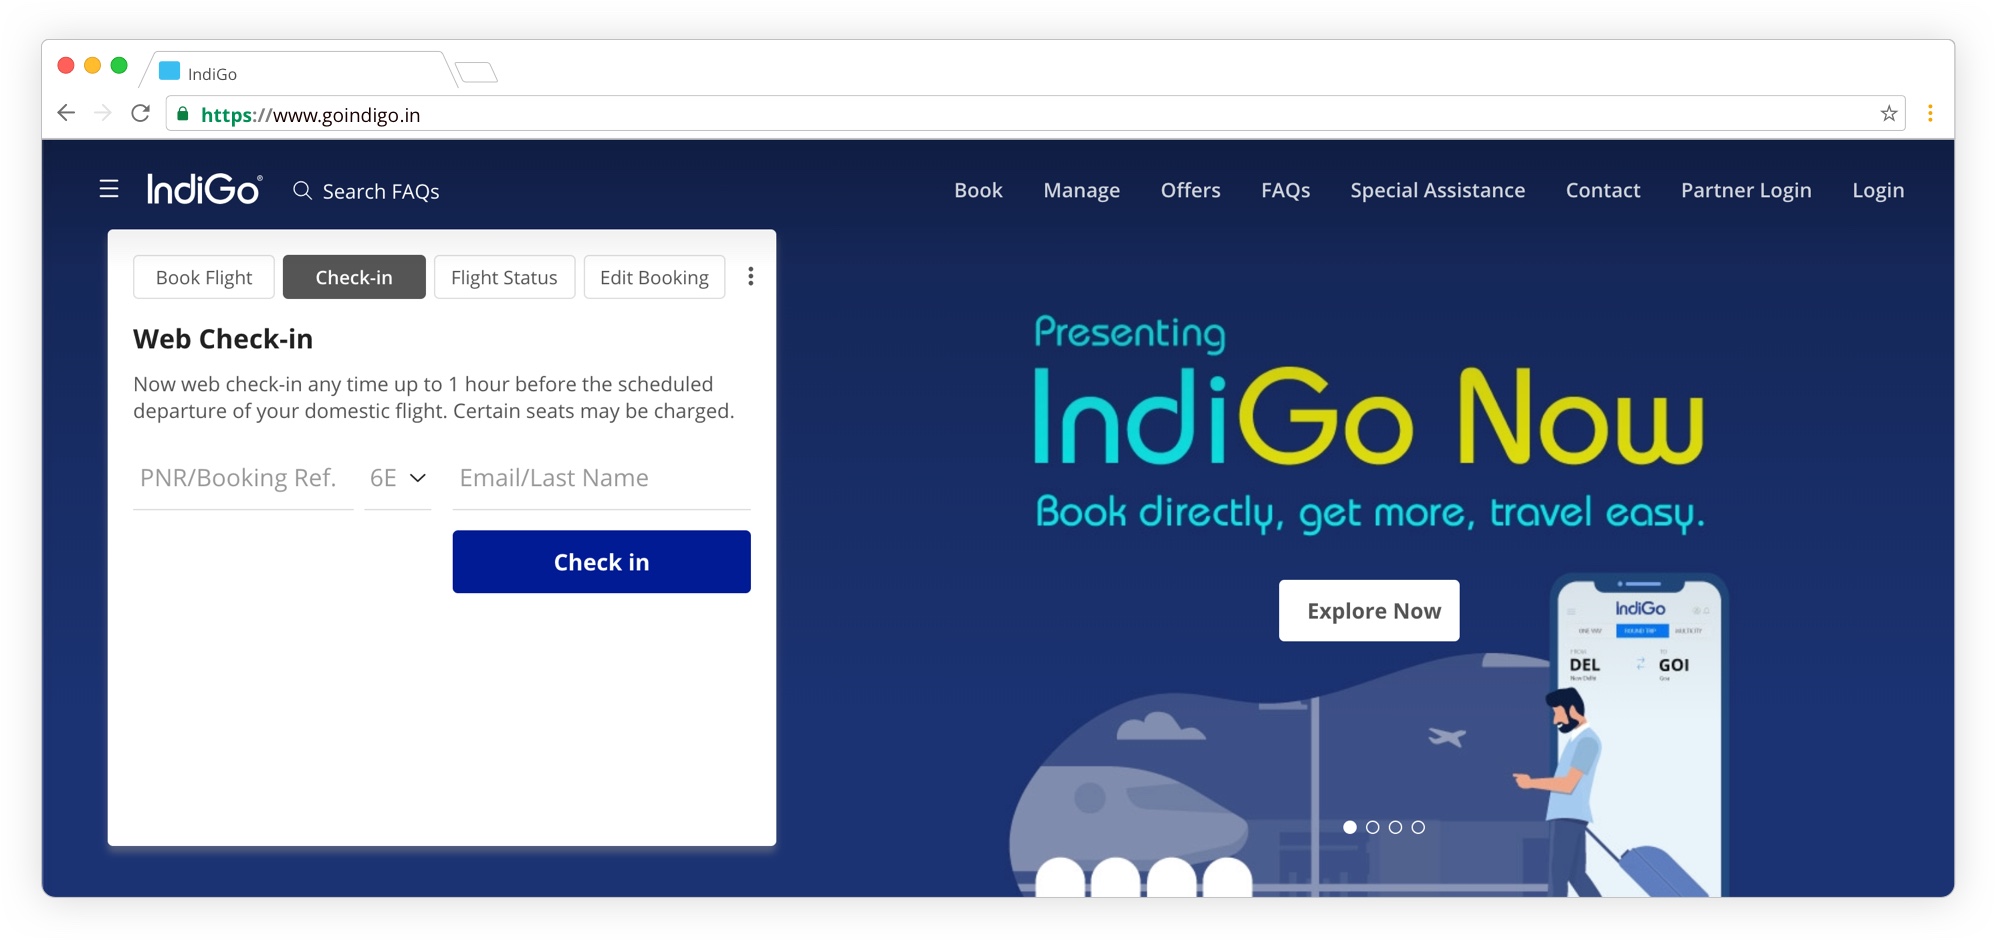Open the Manage menu
Viewport: 1996px width, 940px height.
(x=1081, y=190)
